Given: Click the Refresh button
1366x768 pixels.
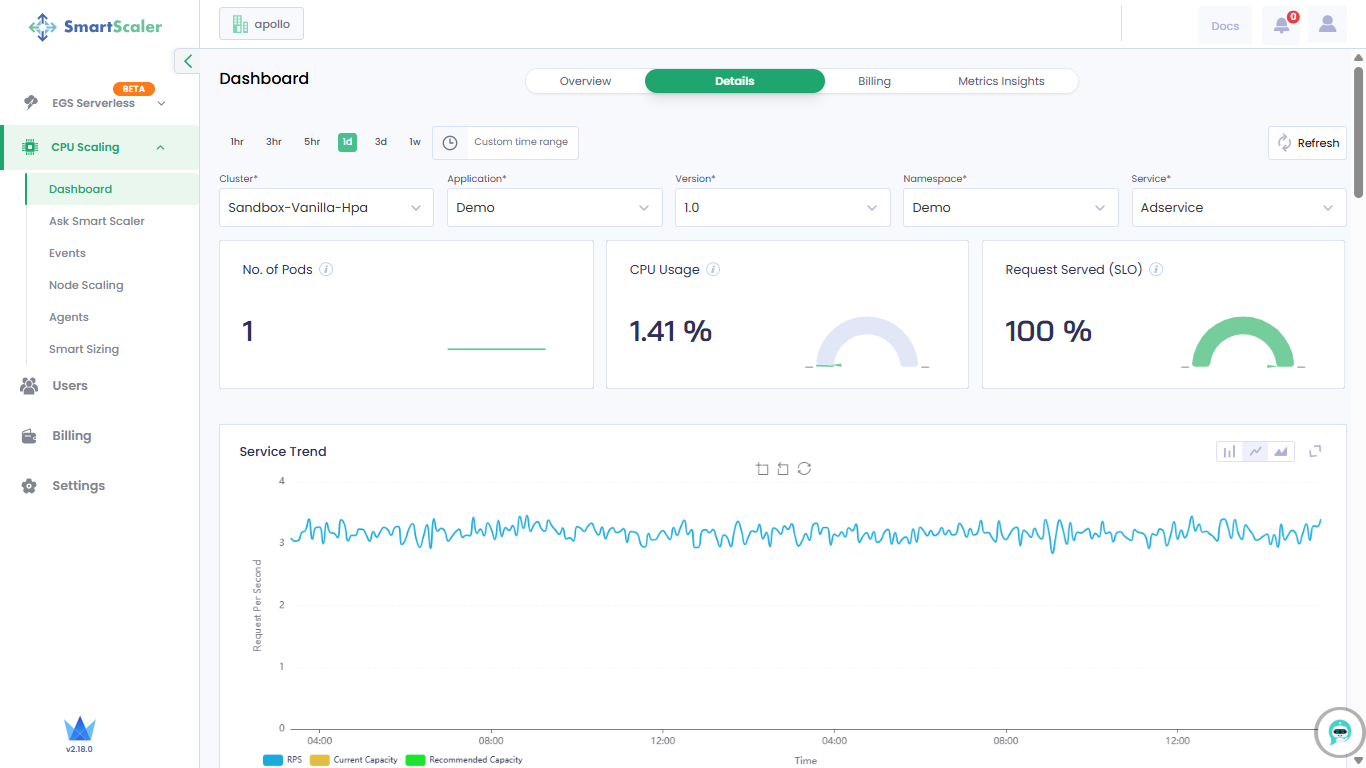Looking at the screenshot, I should point(1307,143).
